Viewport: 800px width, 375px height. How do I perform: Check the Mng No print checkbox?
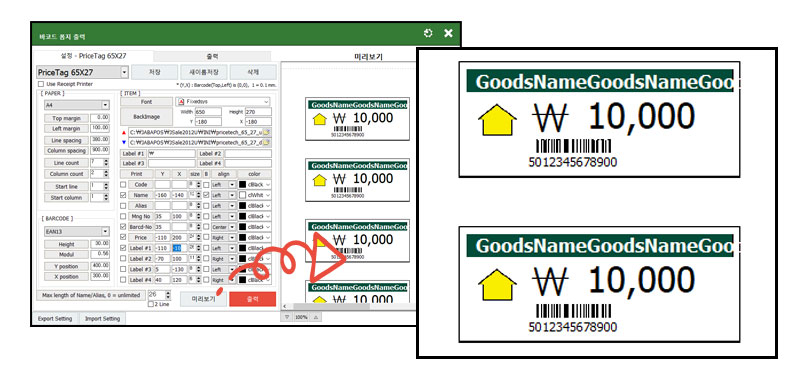(123, 216)
